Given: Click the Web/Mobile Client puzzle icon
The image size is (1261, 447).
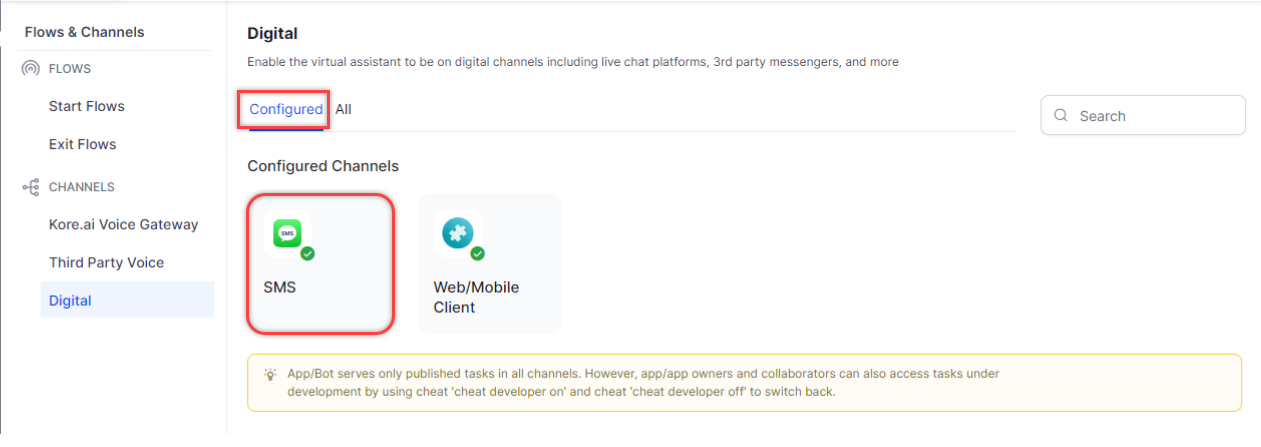Looking at the screenshot, I should point(458,234).
